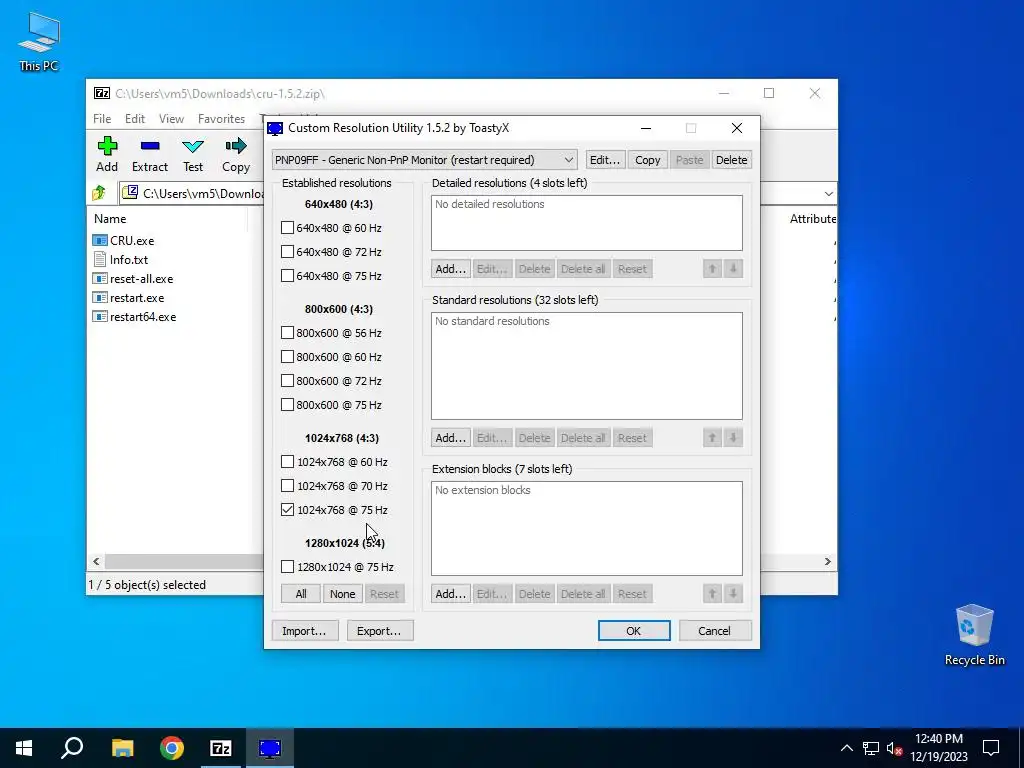1024x768 pixels.
Task: Select the Info.txt file icon
Action: (x=100, y=259)
